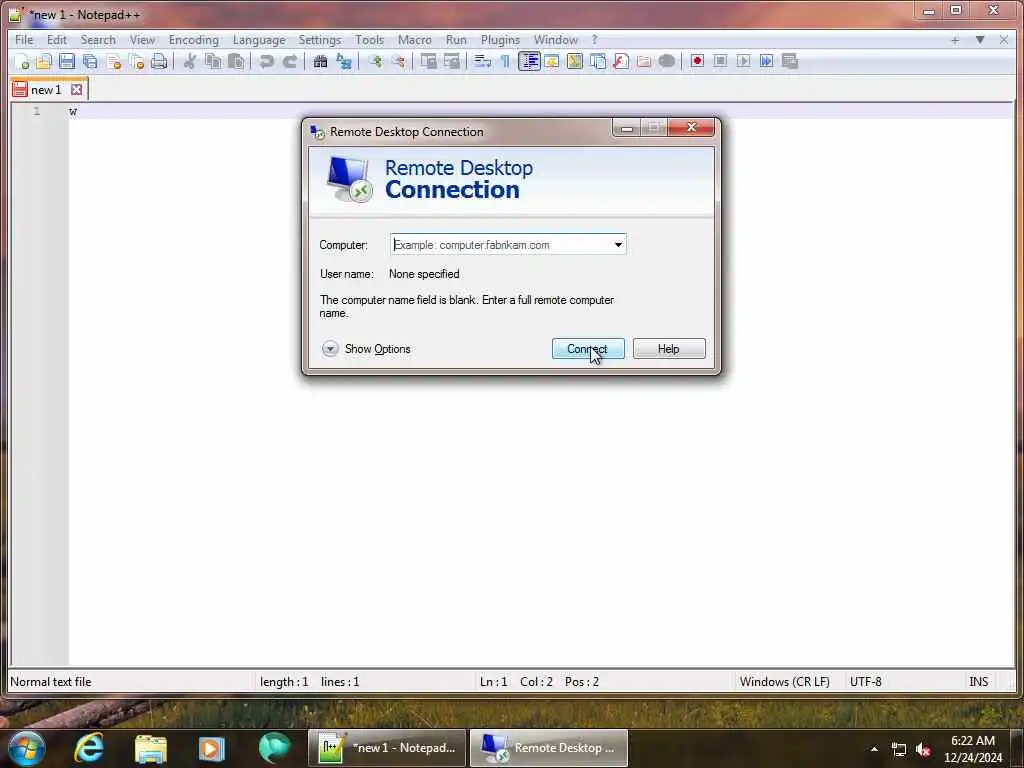Open Folder as Workspace icon

click(644, 61)
